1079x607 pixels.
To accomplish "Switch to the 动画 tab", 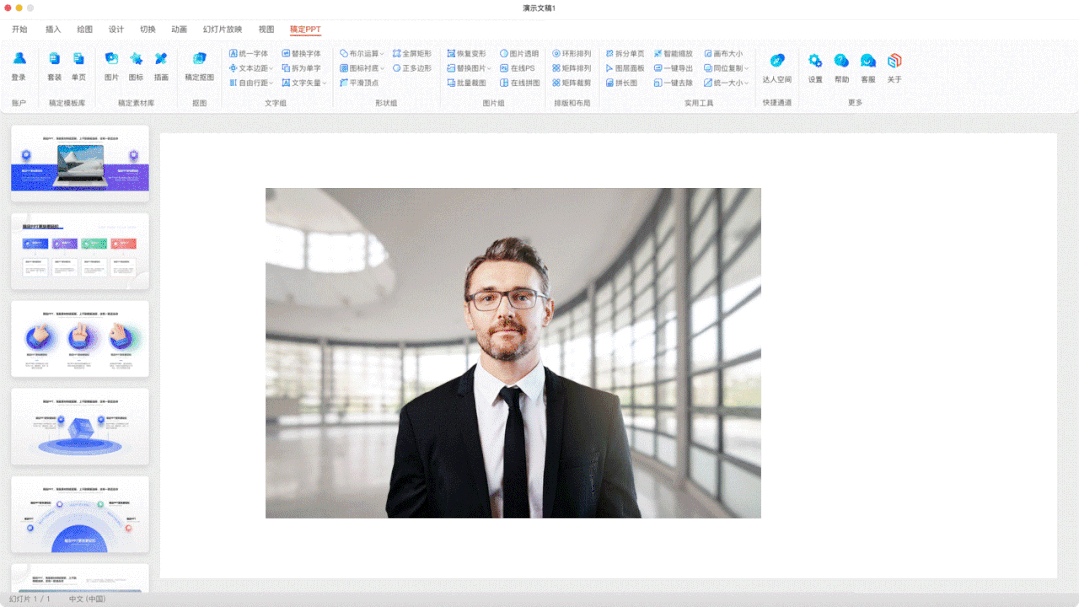I will click(179, 30).
